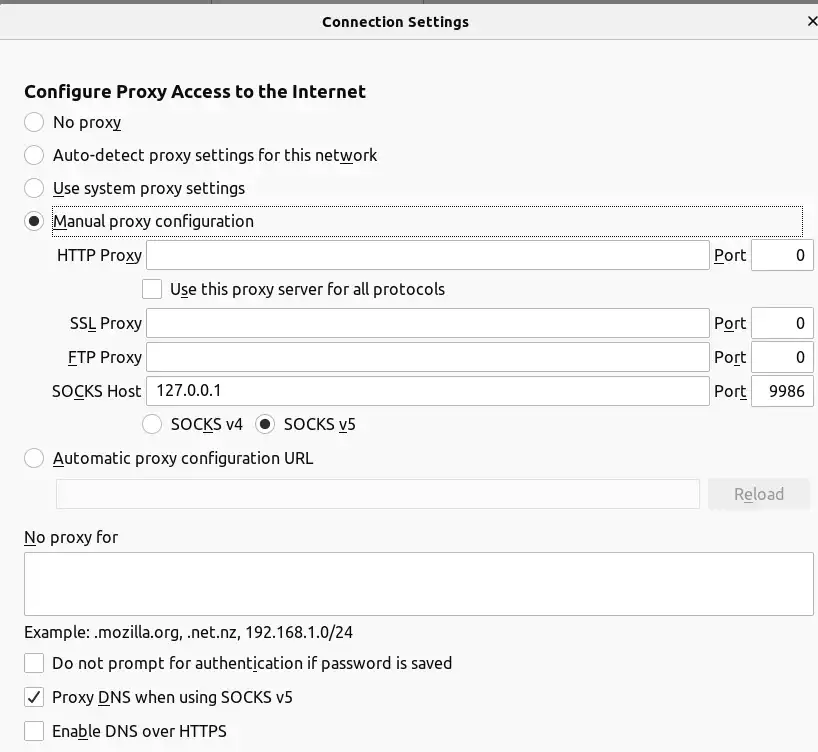Click the FTP Proxy address field
The width and height of the screenshot is (818, 752).
tap(428, 357)
